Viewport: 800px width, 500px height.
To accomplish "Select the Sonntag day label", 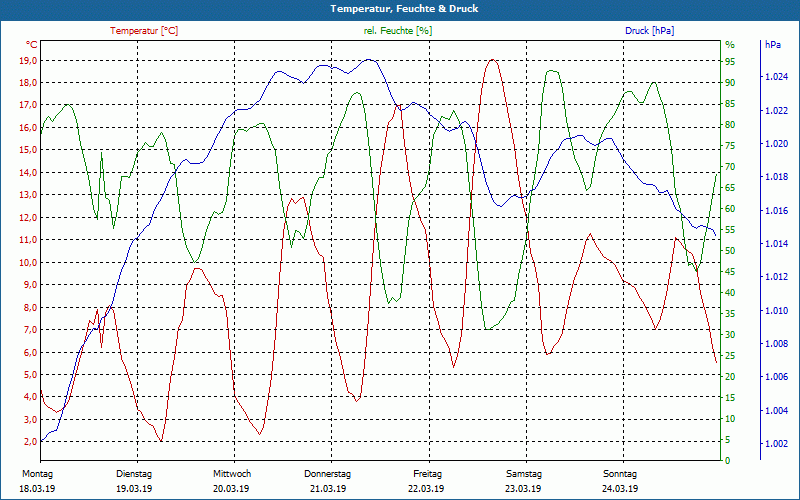I will click(x=620, y=474).
